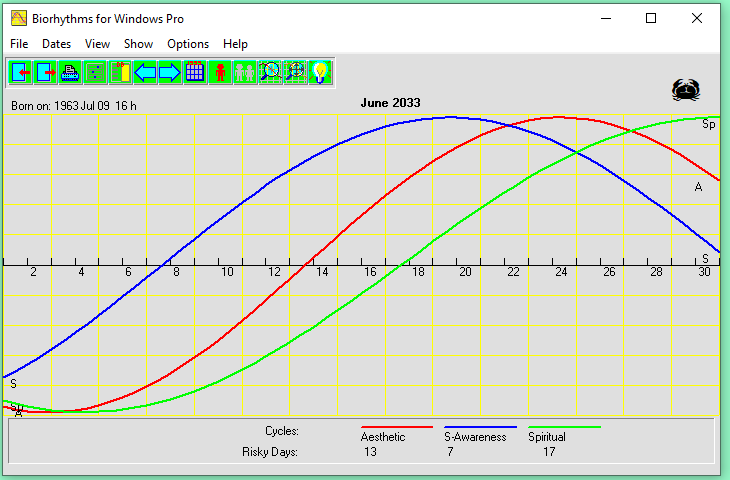The height and width of the screenshot is (480, 730).
Task: Click the Spiritual cycle label
Action: tap(547, 437)
